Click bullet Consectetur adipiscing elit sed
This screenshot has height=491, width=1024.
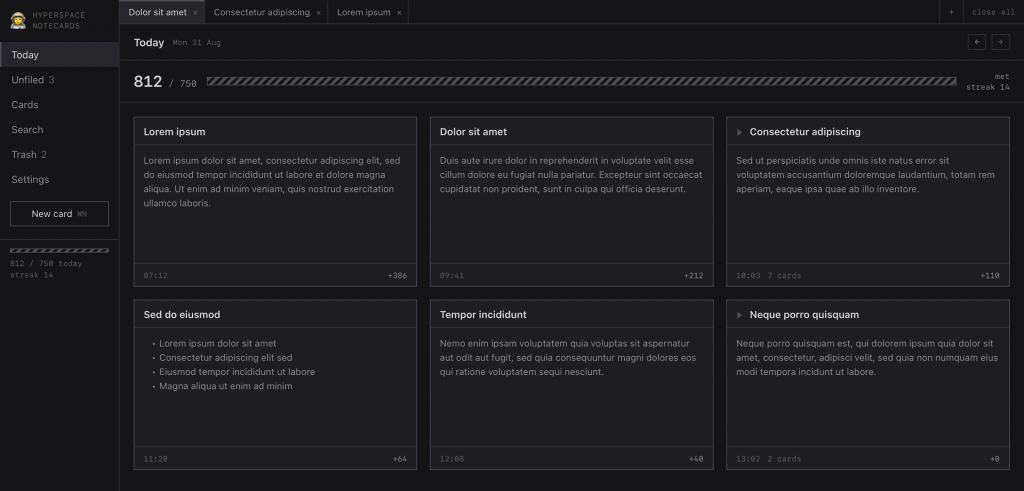pyautogui.click(x=226, y=358)
